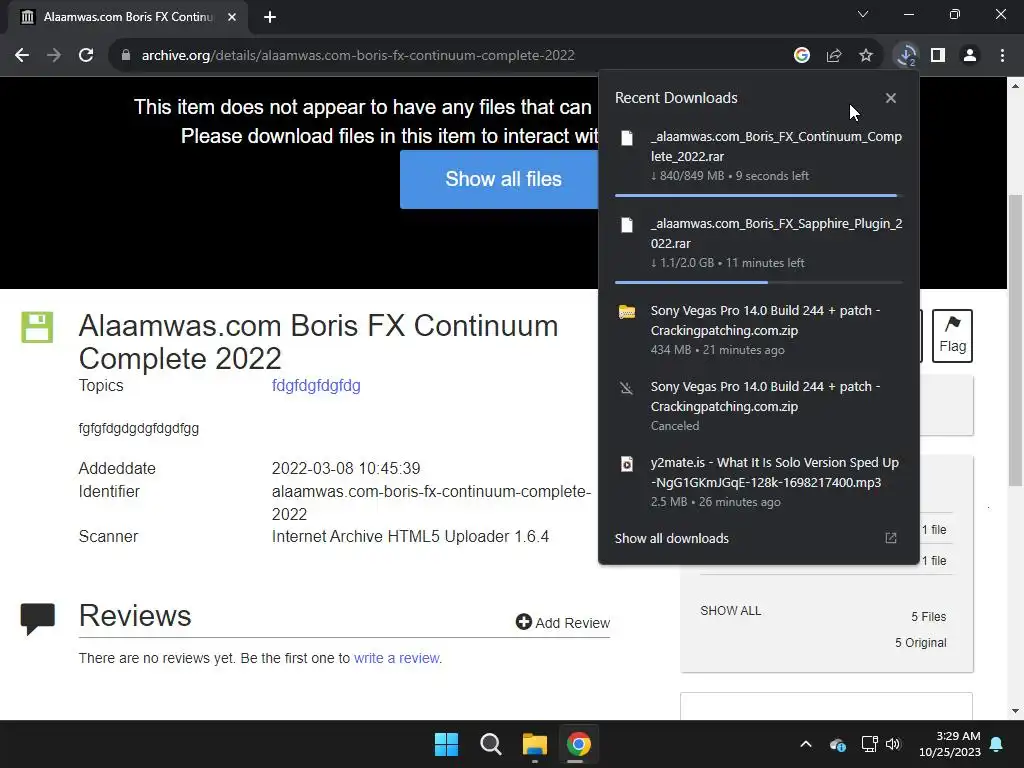Click Show all downloads
Screen dimensions: 1024x768
[x=671, y=538]
